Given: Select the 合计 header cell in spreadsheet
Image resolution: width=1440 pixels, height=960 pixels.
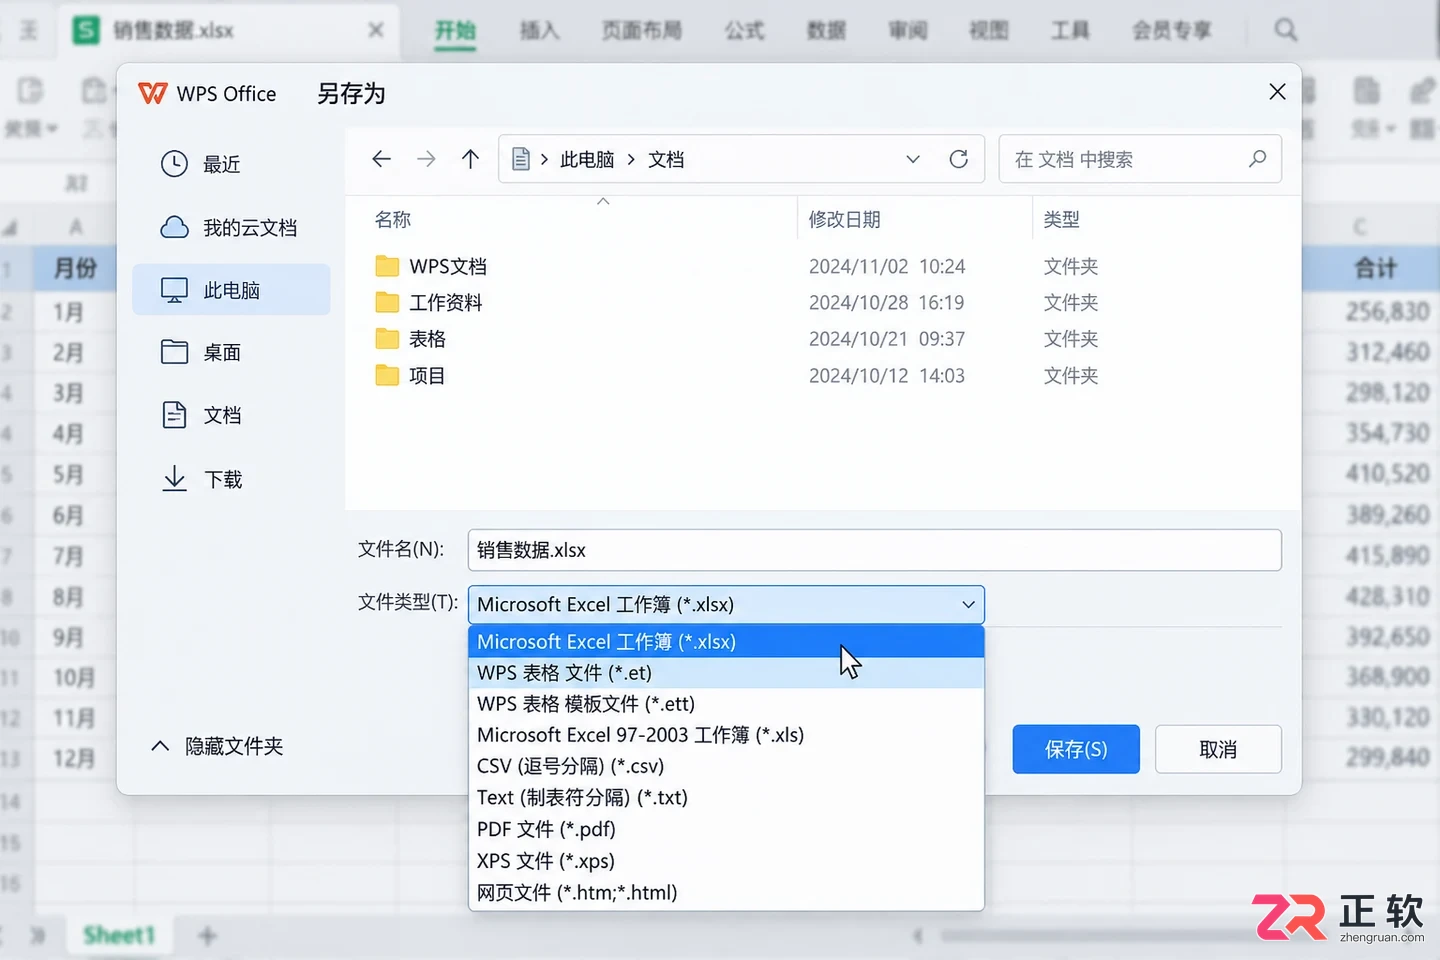Looking at the screenshot, I should [x=1375, y=267].
